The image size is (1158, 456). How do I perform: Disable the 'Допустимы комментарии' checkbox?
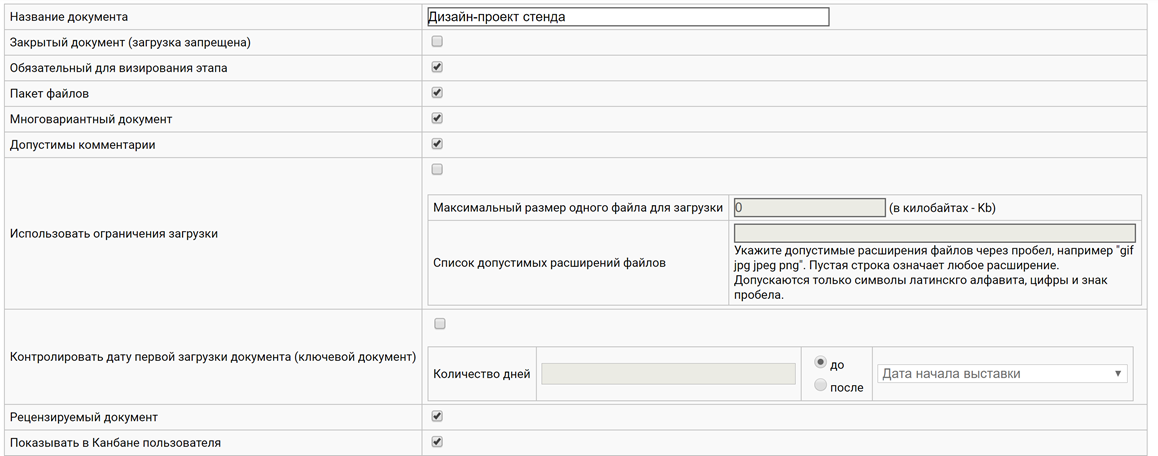[x=437, y=144]
